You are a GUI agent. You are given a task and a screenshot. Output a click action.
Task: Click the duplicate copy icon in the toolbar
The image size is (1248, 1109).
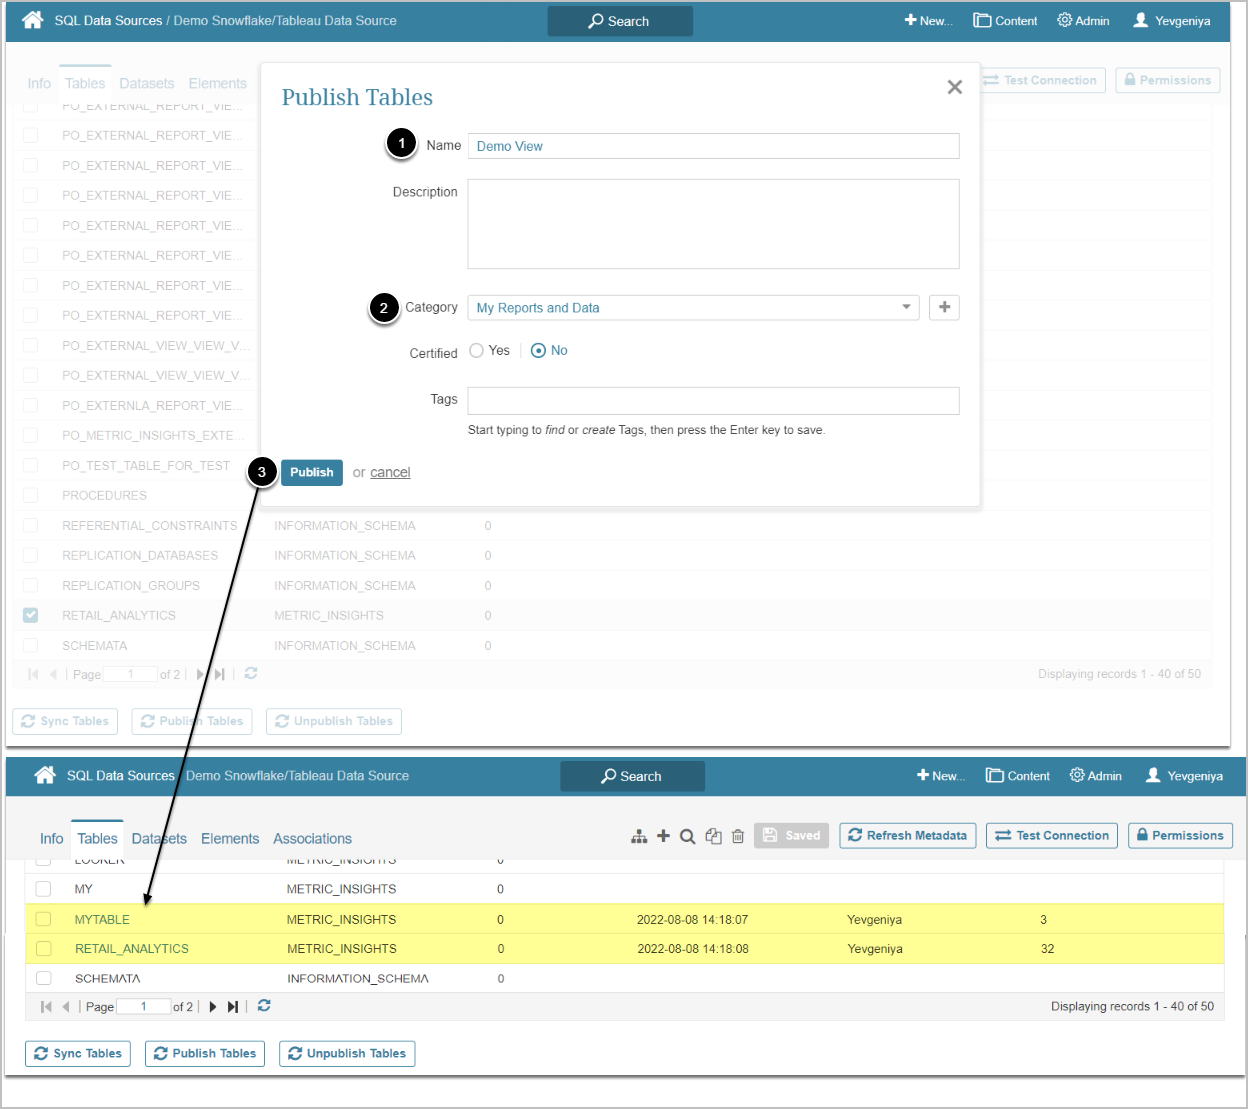(x=713, y=836)
